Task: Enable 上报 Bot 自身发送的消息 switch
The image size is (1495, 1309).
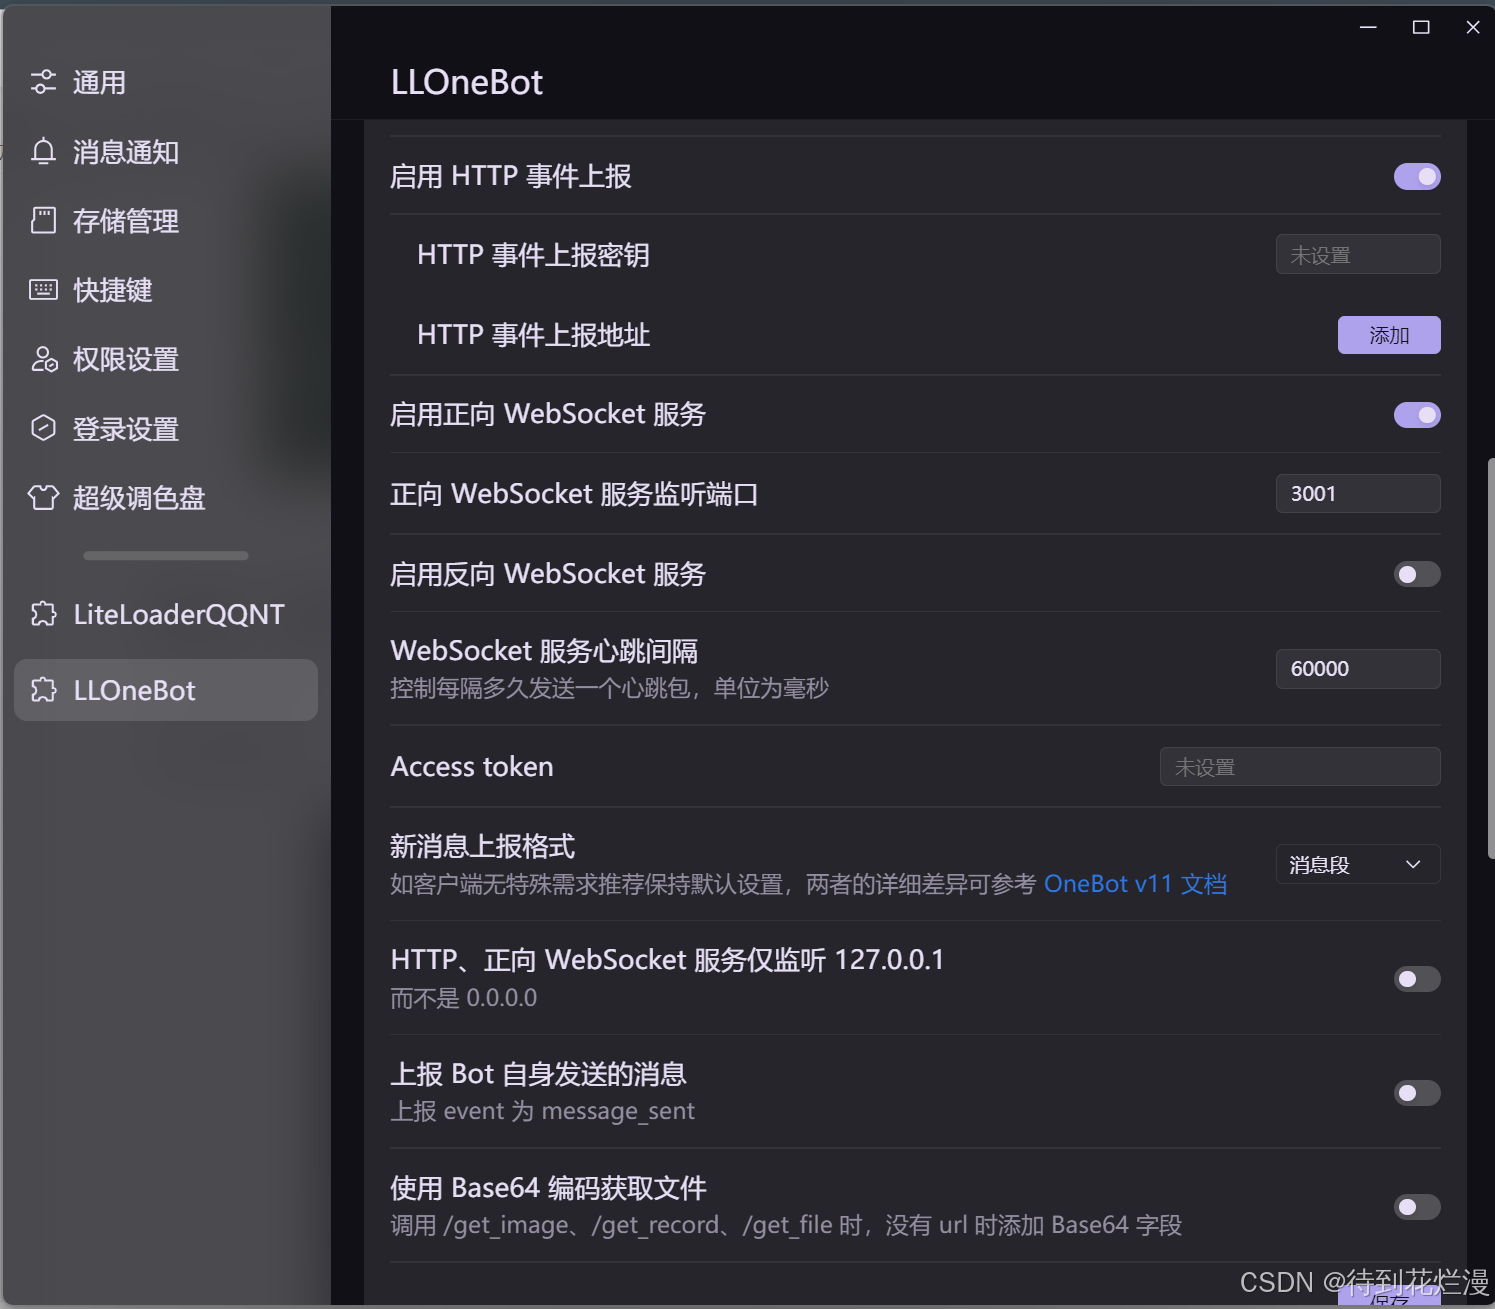Action: click(x=1417, y=1093)
